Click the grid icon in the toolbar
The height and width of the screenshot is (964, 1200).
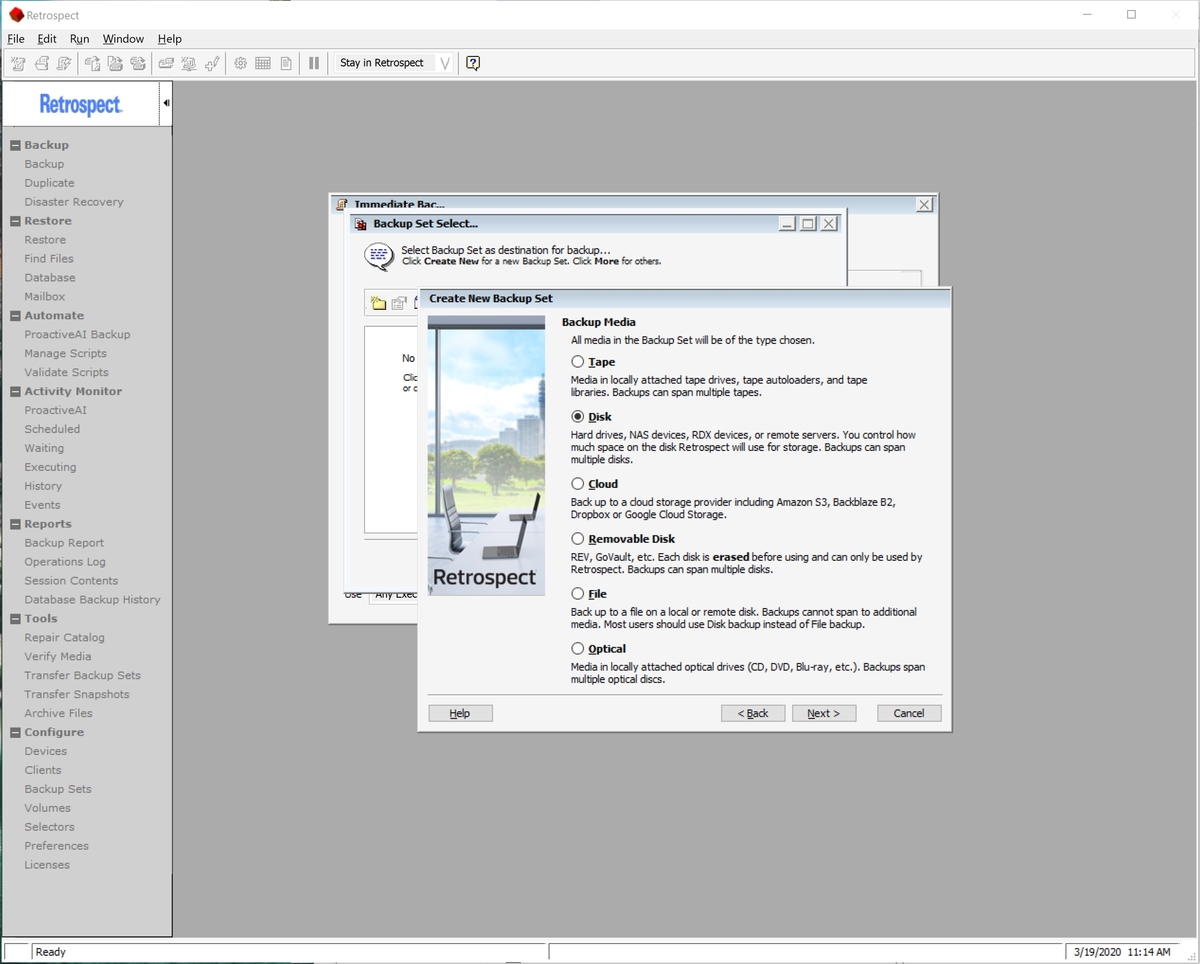click(263, 63)
